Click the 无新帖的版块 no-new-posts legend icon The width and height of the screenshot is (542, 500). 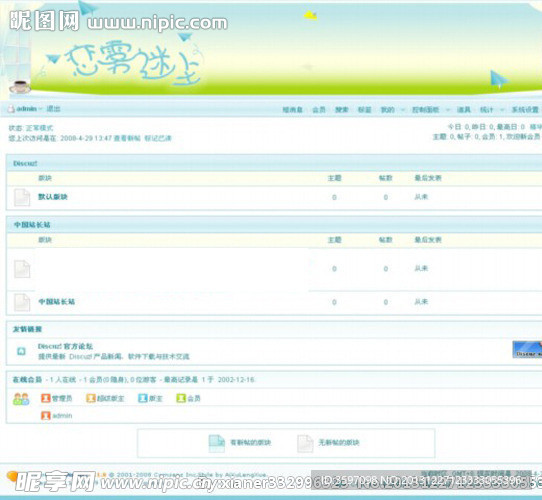pos(305,443)
